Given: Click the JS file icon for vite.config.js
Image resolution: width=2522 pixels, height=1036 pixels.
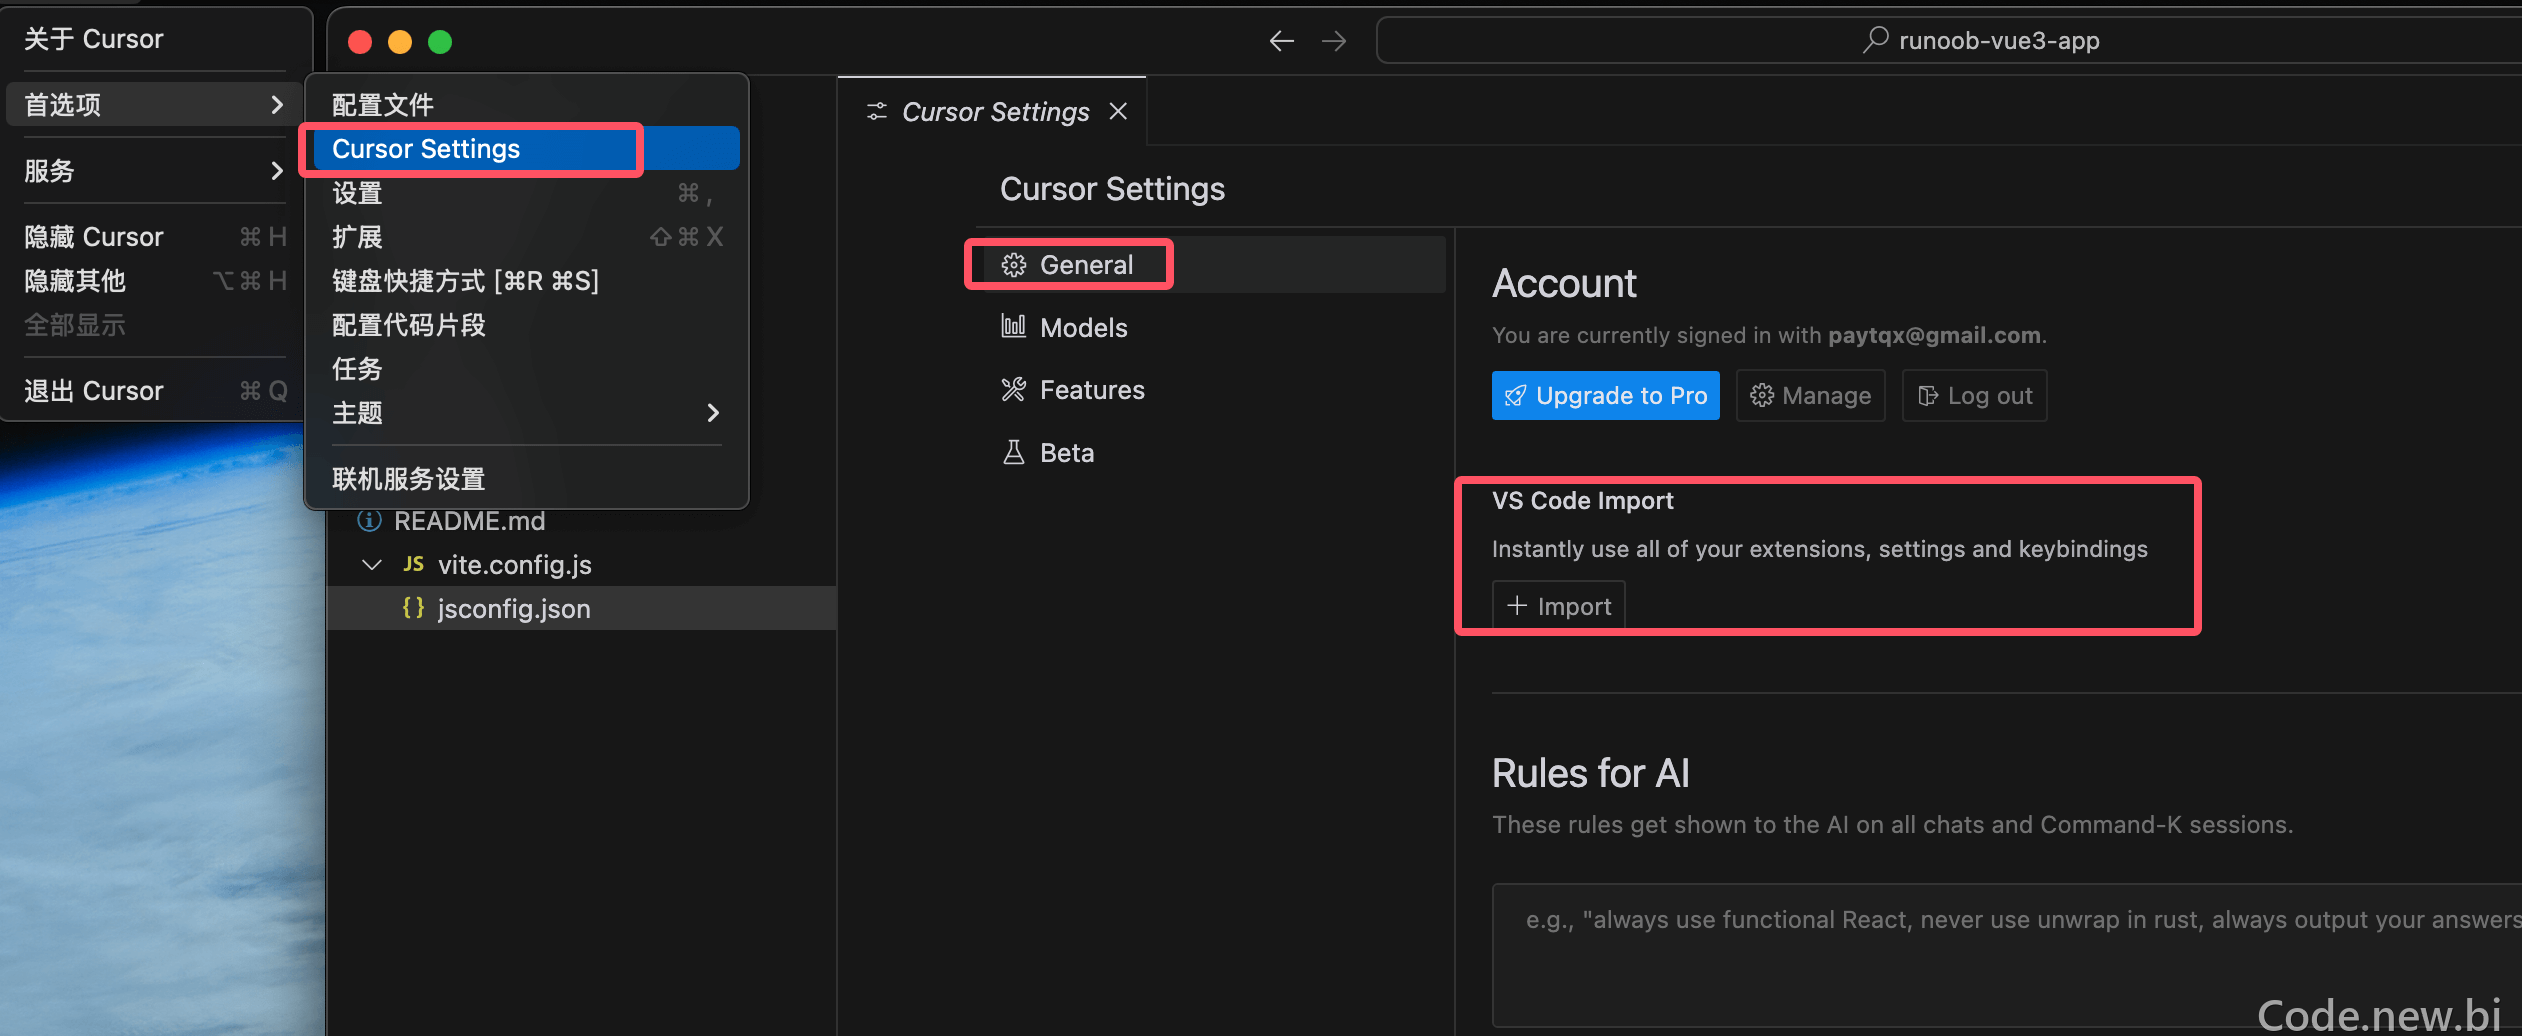Looking at the screenshot, I should pos(413,564).
